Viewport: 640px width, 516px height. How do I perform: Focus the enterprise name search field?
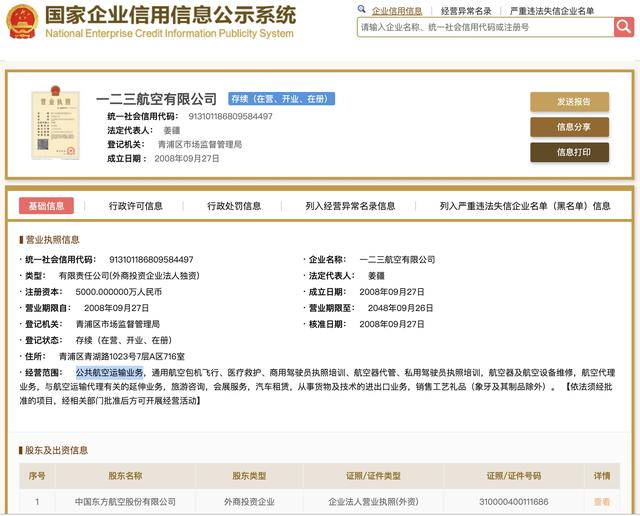click(485, 27)
